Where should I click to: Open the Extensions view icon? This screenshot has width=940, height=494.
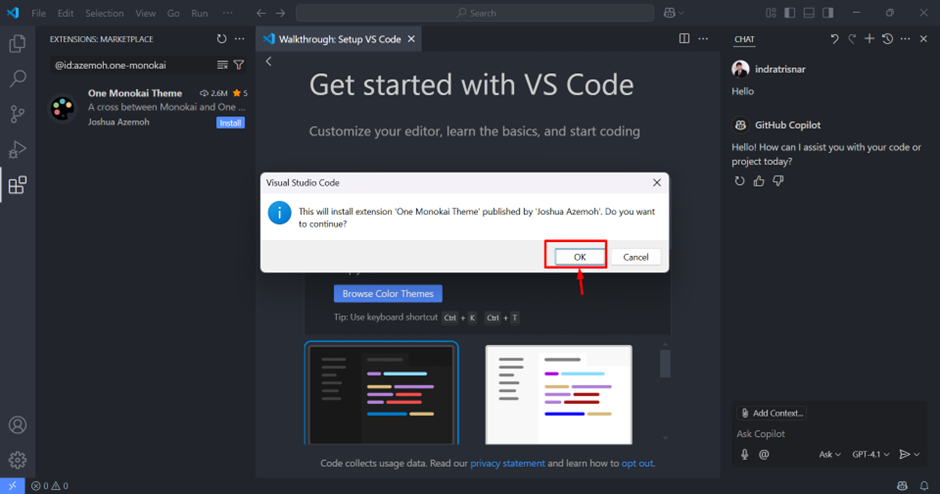(17, 185)
